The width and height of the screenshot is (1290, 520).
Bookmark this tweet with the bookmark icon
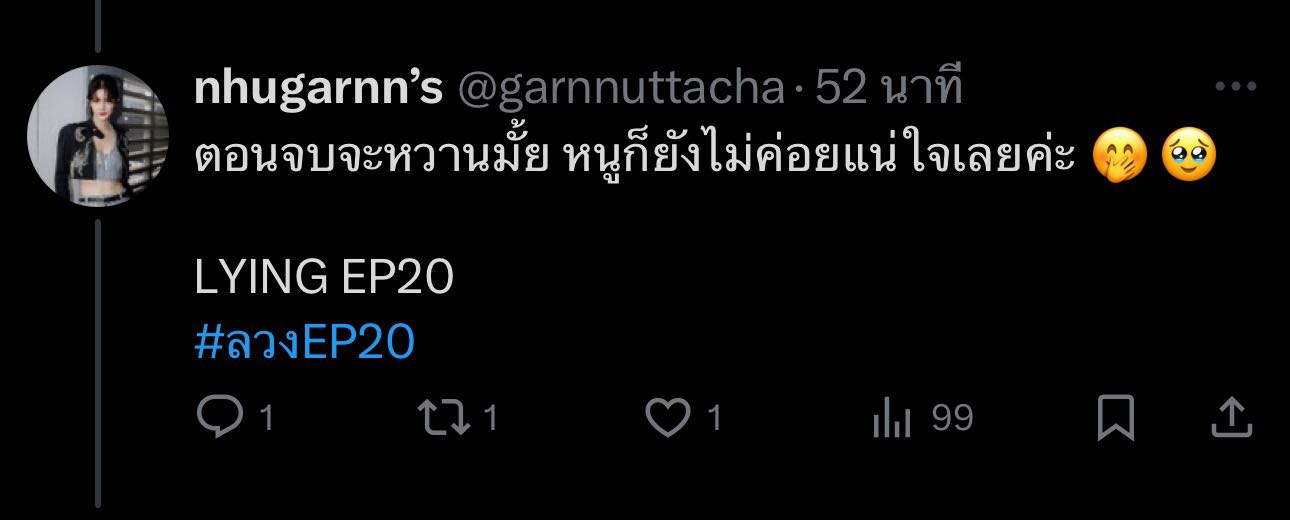coord(1115,418)
